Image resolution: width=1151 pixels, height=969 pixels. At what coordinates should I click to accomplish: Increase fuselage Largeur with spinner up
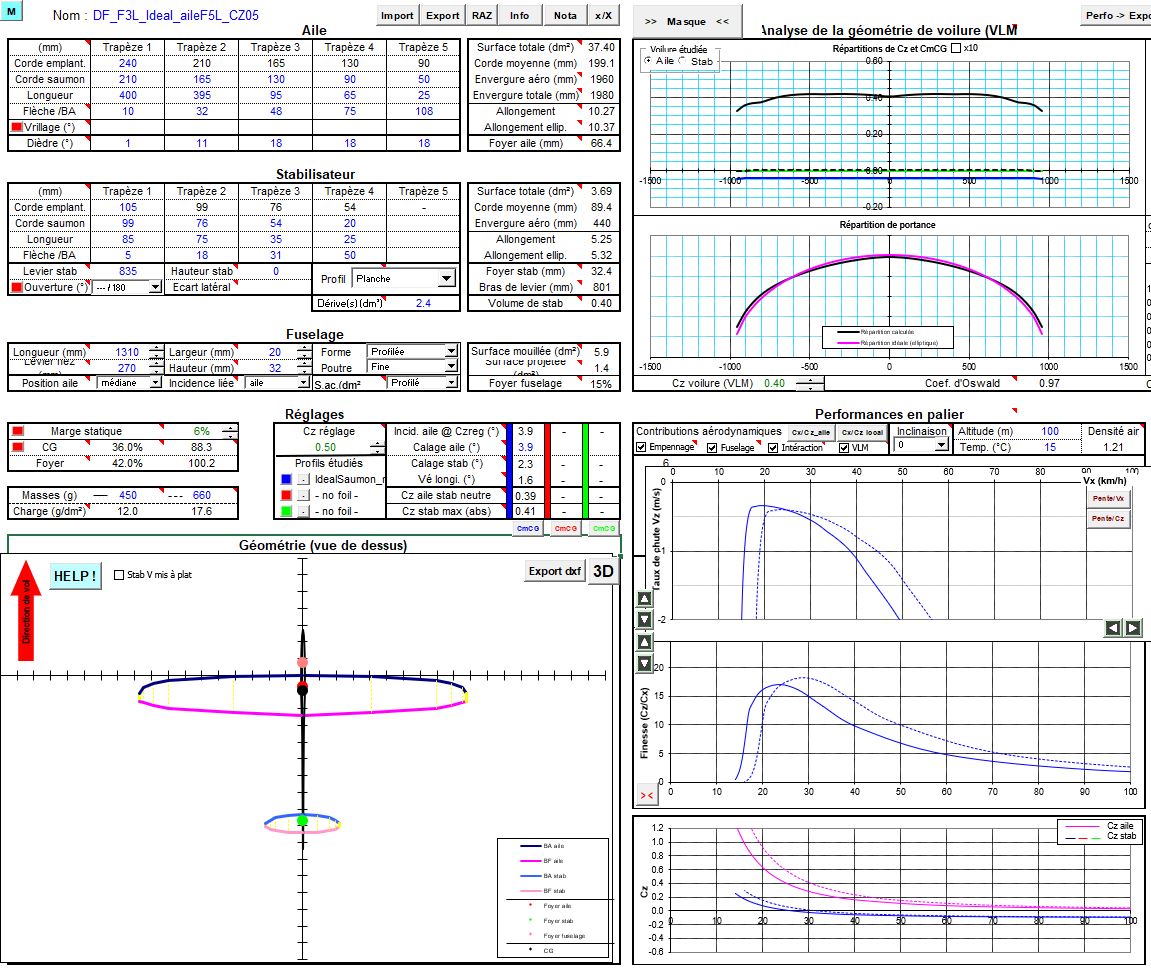(x=304, y=348)
